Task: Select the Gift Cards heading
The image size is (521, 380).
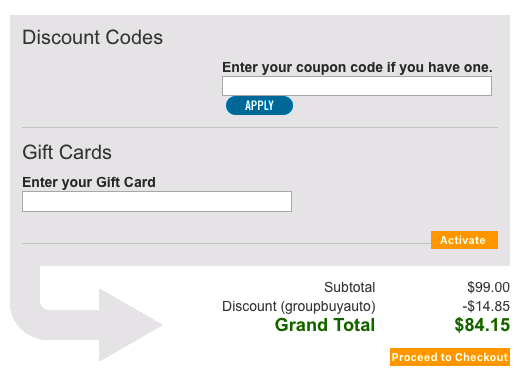Action: pos(67,152)
